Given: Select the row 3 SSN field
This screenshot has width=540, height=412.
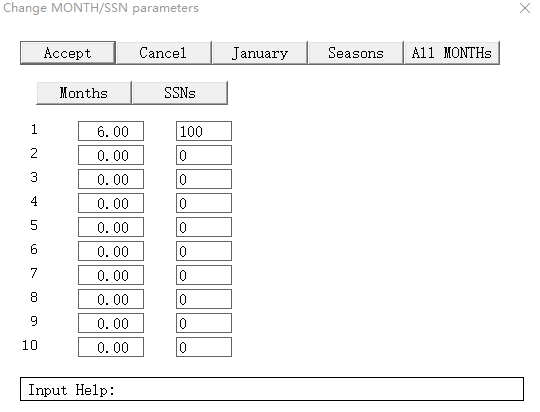Looking at the screenshot, I should [204, 179].
